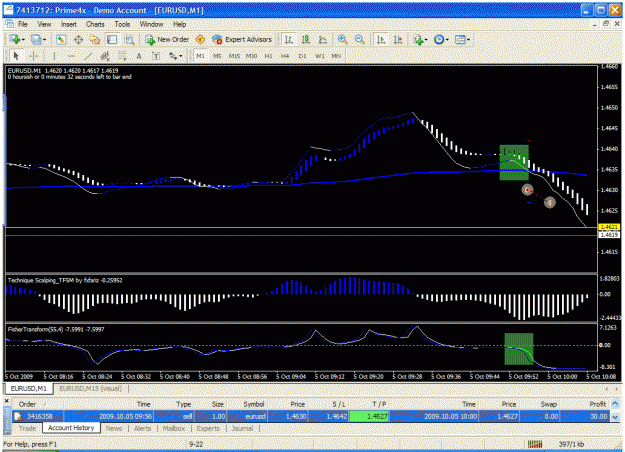Toggle the Expert Advisors button
The height and width of the screenshot is (452, 625).
pyautogui.click(x=242, y=39)
